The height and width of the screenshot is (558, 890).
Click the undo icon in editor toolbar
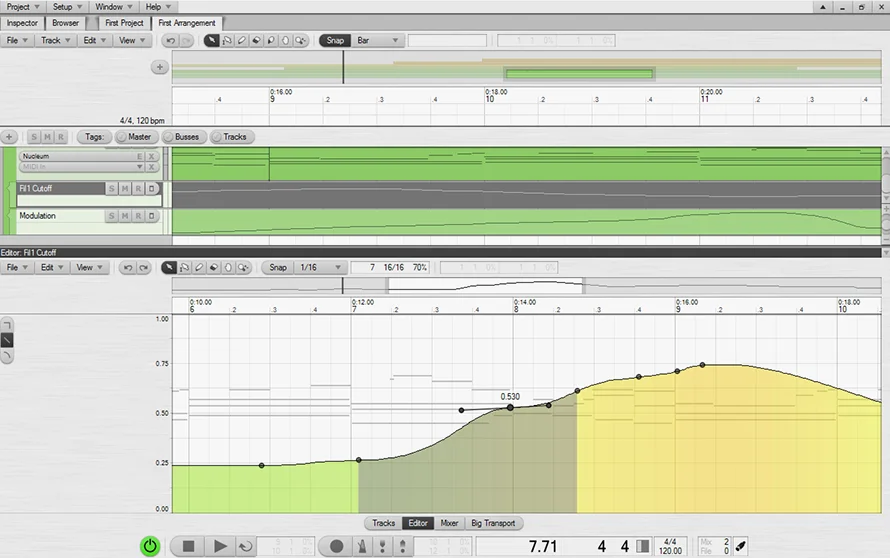(x=127, y=268)
